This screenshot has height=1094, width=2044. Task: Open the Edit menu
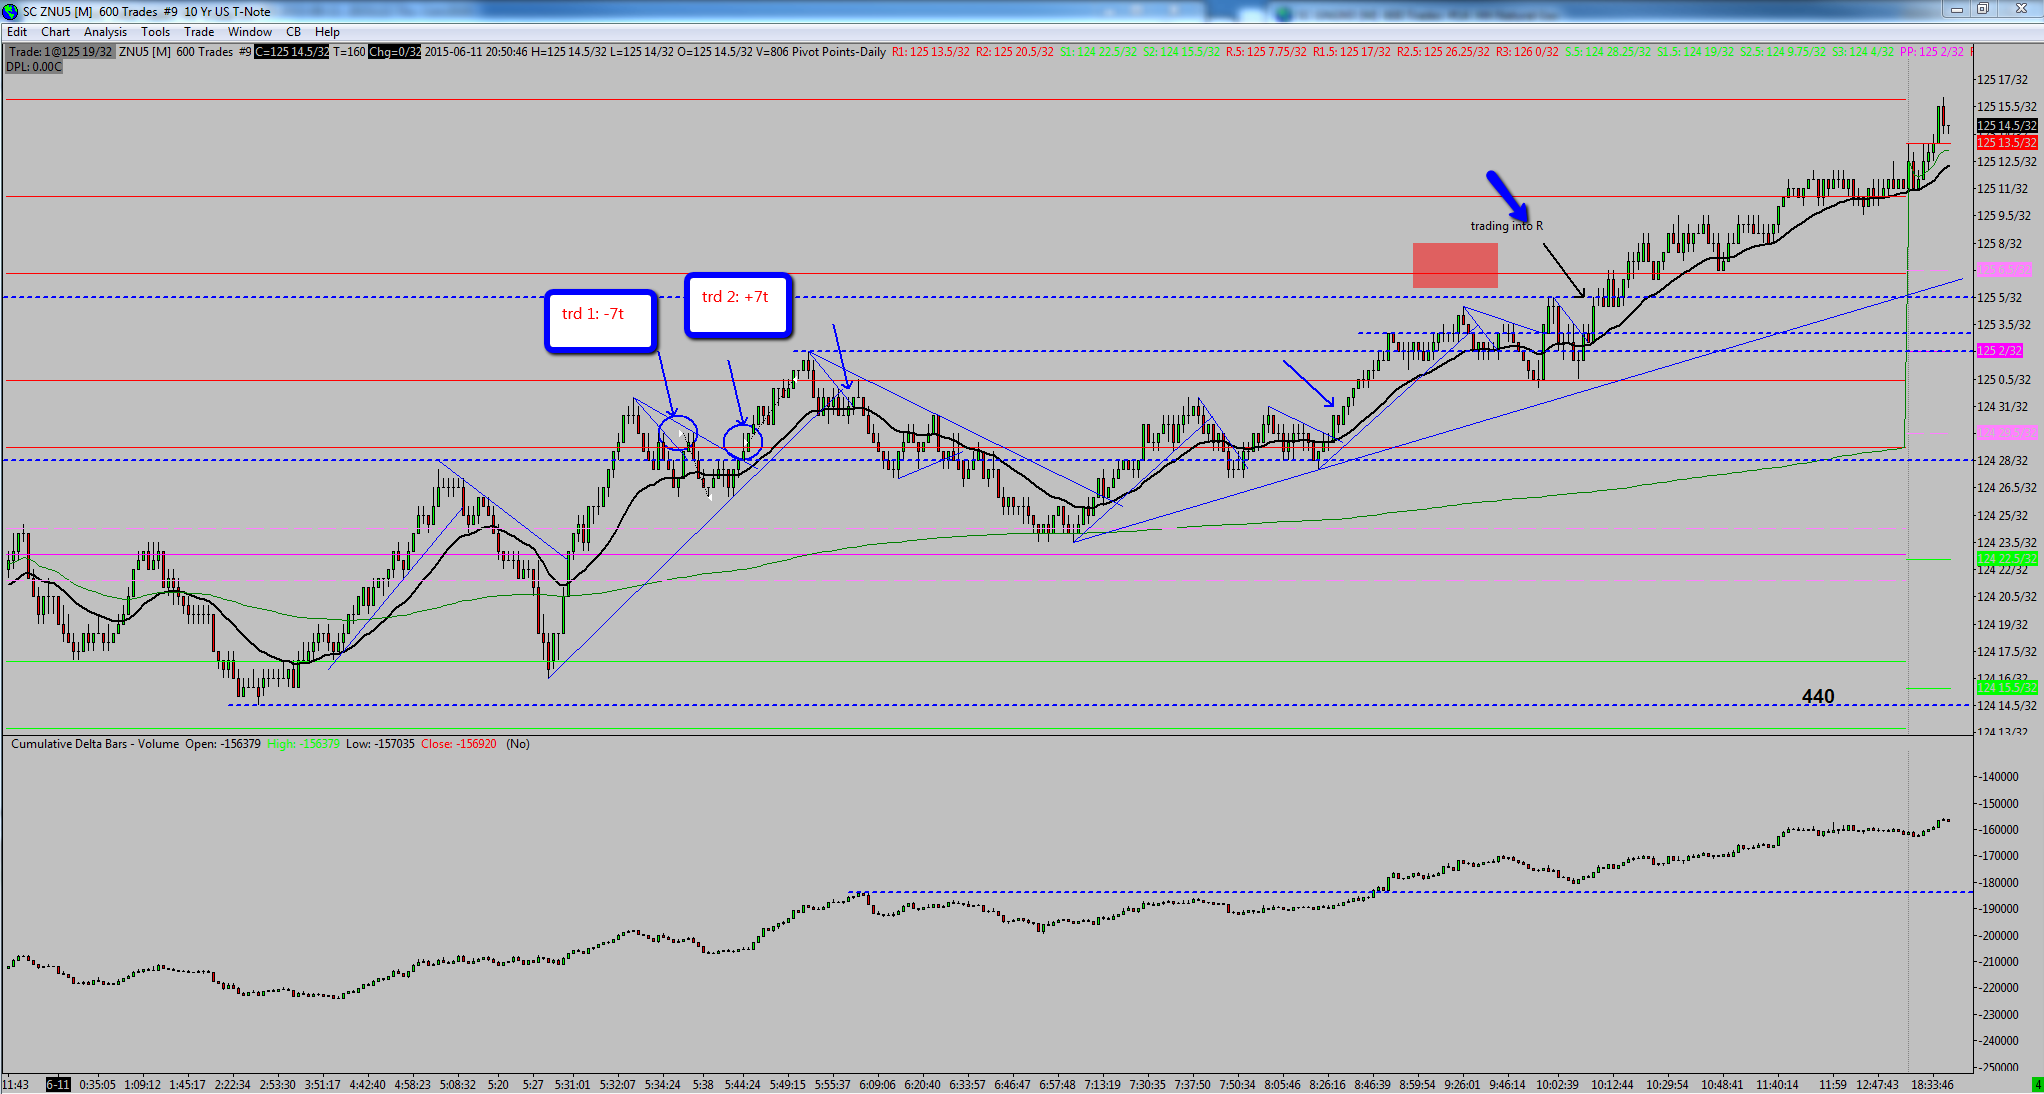click(x=17, y=32)
